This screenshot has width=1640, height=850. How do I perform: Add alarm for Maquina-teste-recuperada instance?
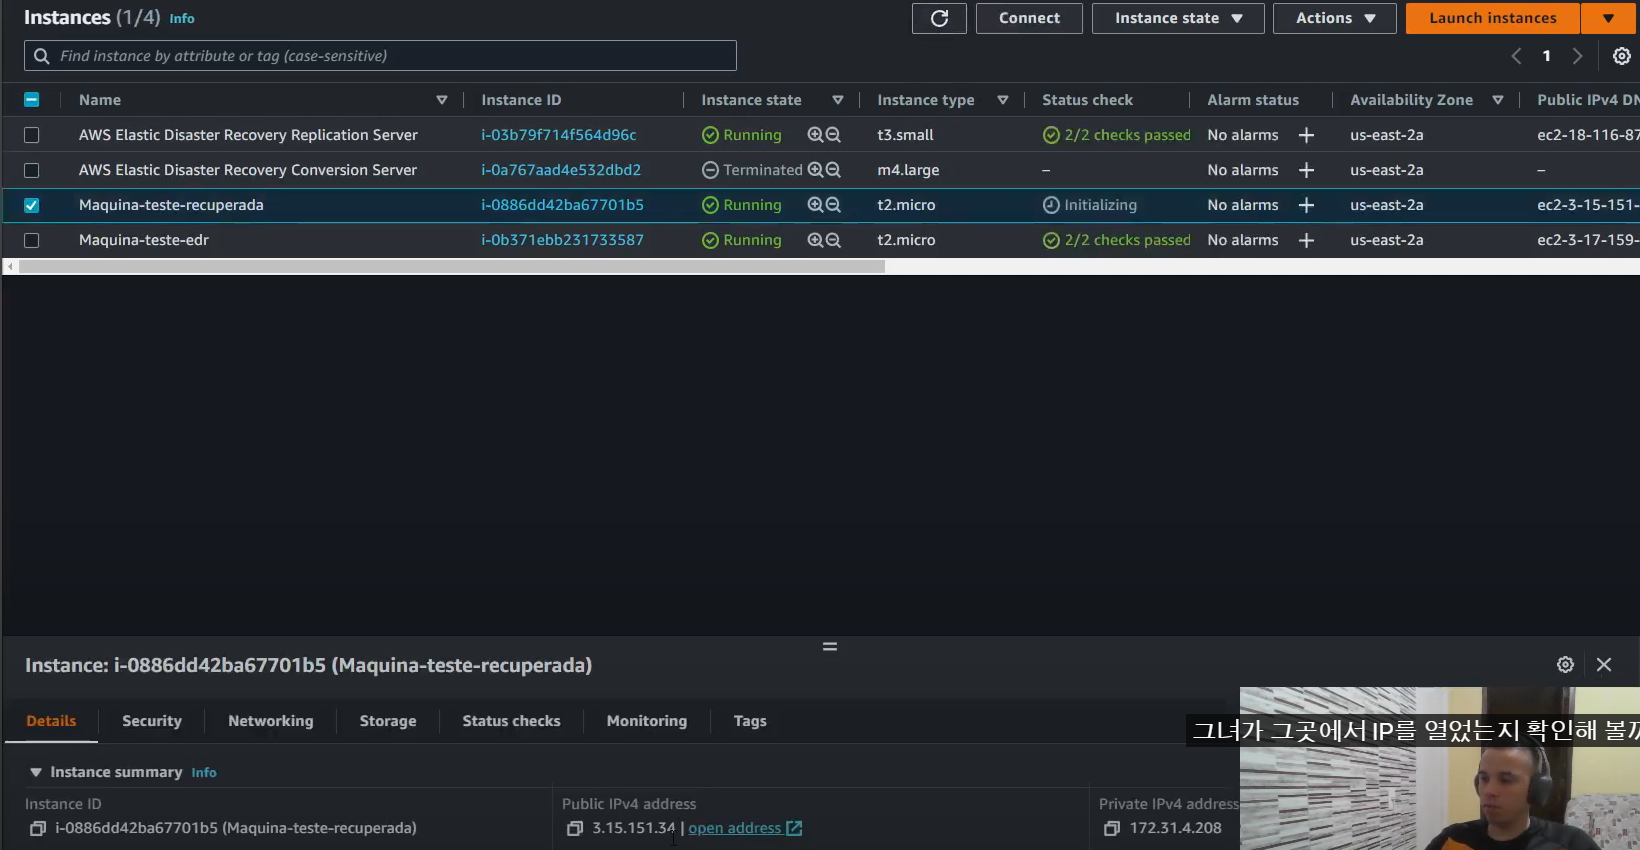pos(1306,205)
